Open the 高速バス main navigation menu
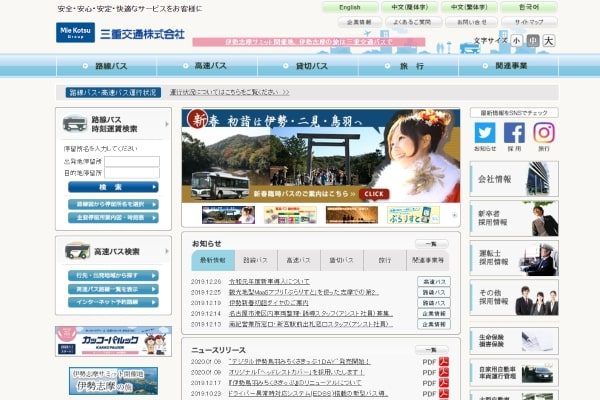Image resolution: width=600 pixels, height=400 pixels. click(x=207, y=66)
